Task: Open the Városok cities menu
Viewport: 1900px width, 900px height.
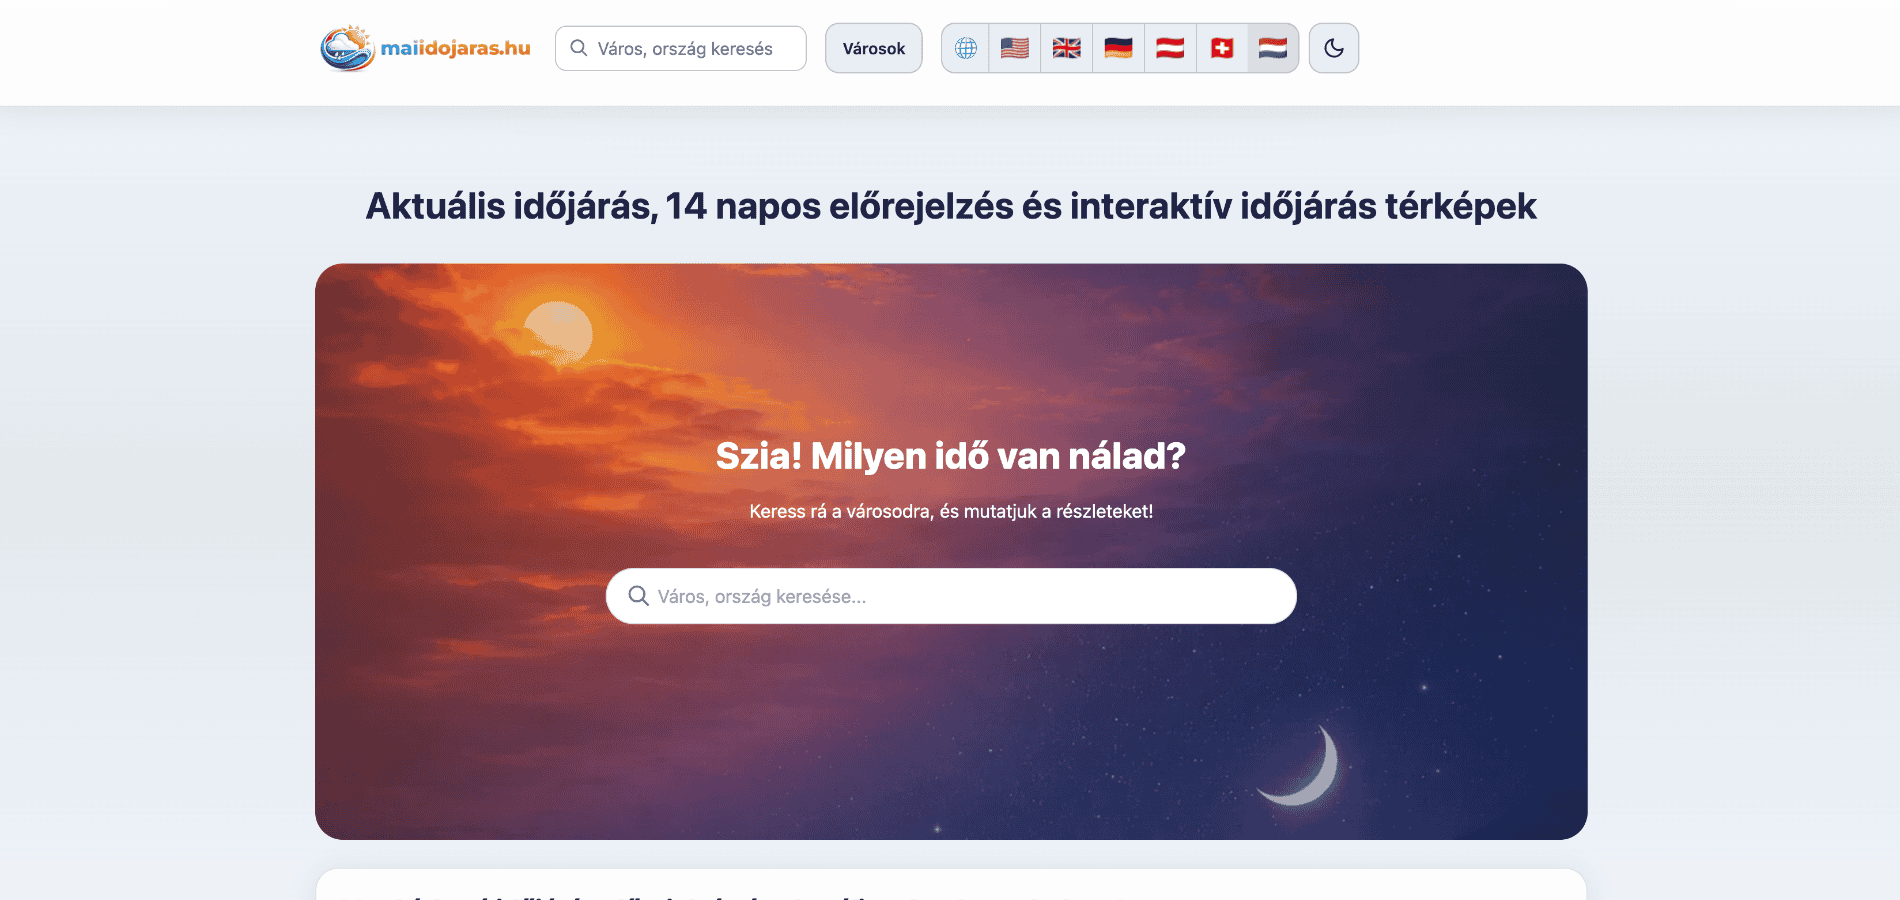Action: 874,48
